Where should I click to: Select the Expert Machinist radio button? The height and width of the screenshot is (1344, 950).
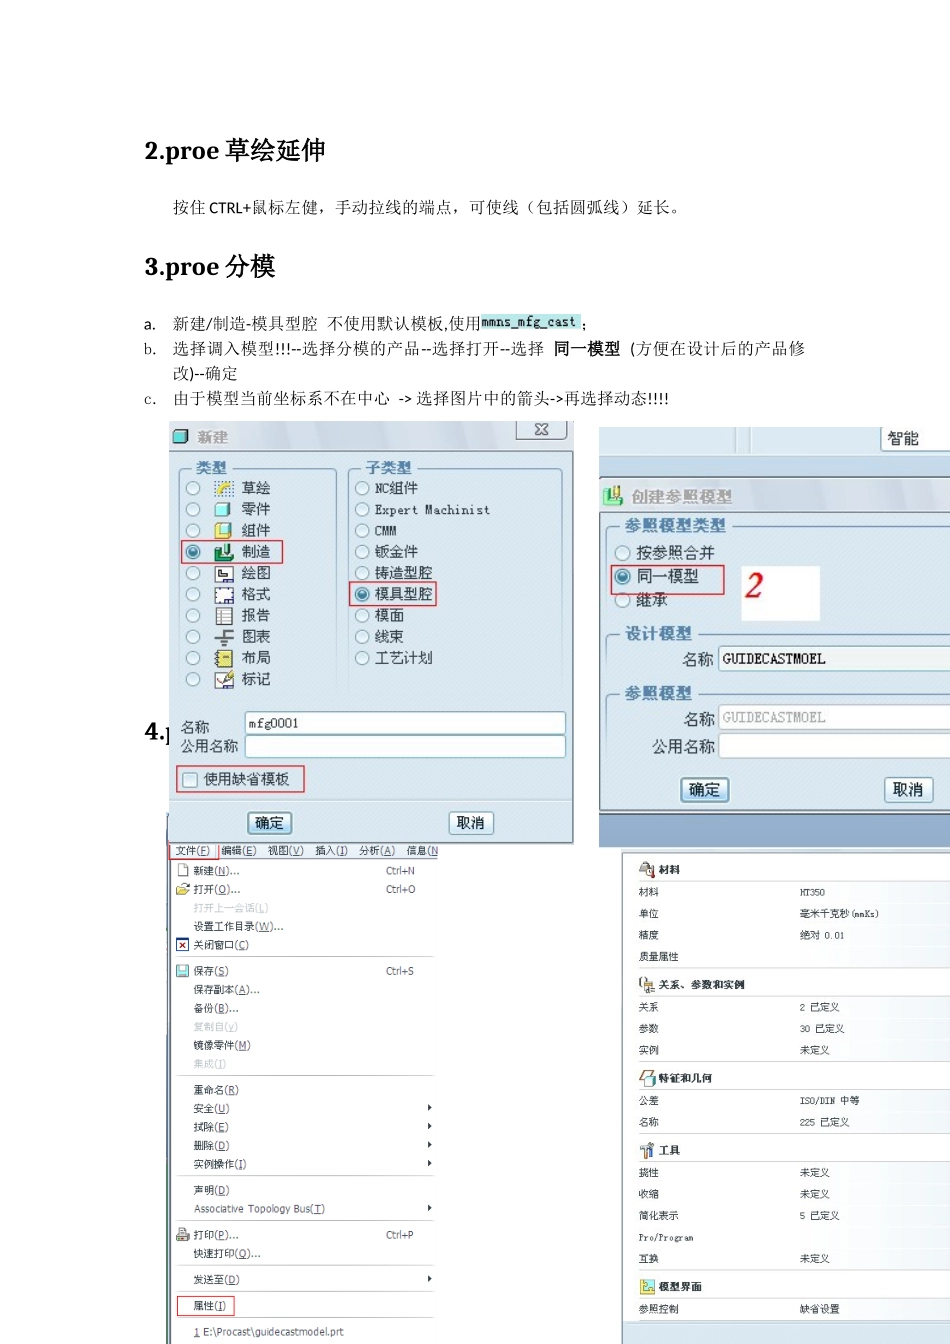coord(362,509)
